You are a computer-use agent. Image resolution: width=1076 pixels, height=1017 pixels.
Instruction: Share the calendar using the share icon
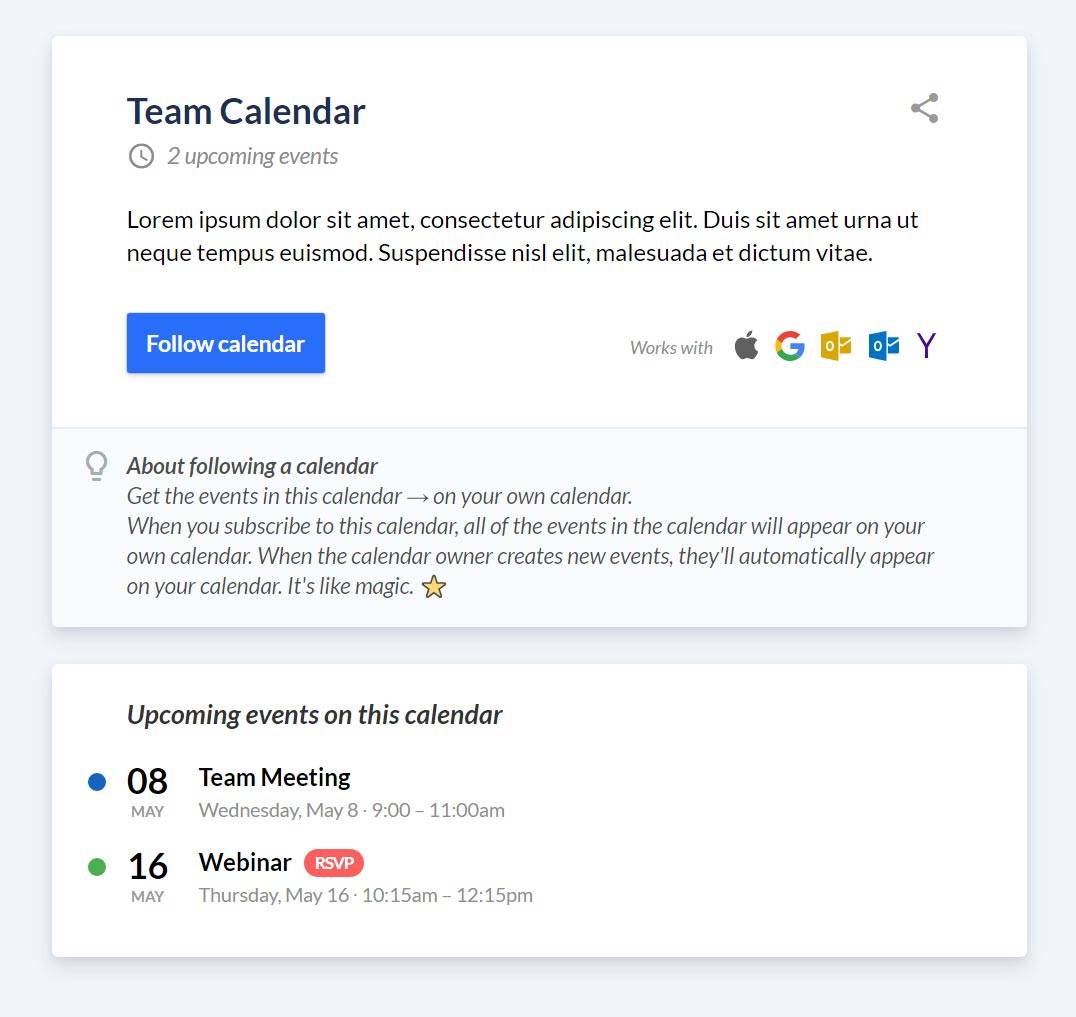(x=923, y=108)
